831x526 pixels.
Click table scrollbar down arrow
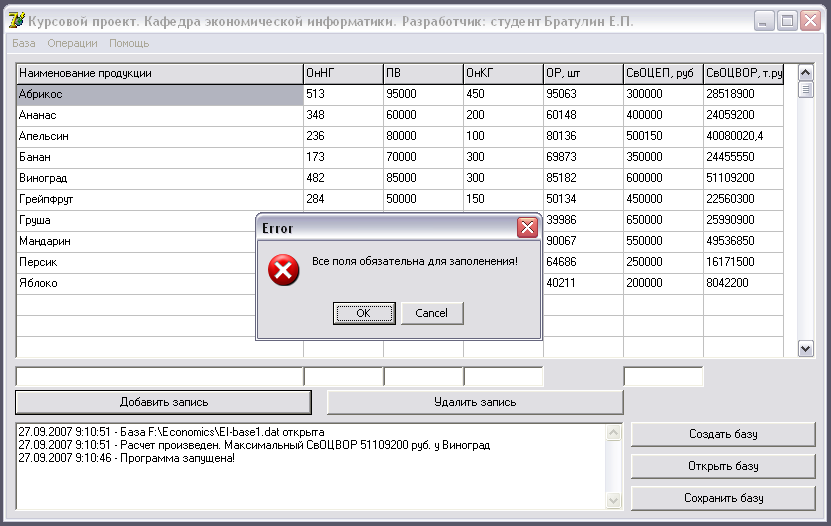tap(806, 349)
